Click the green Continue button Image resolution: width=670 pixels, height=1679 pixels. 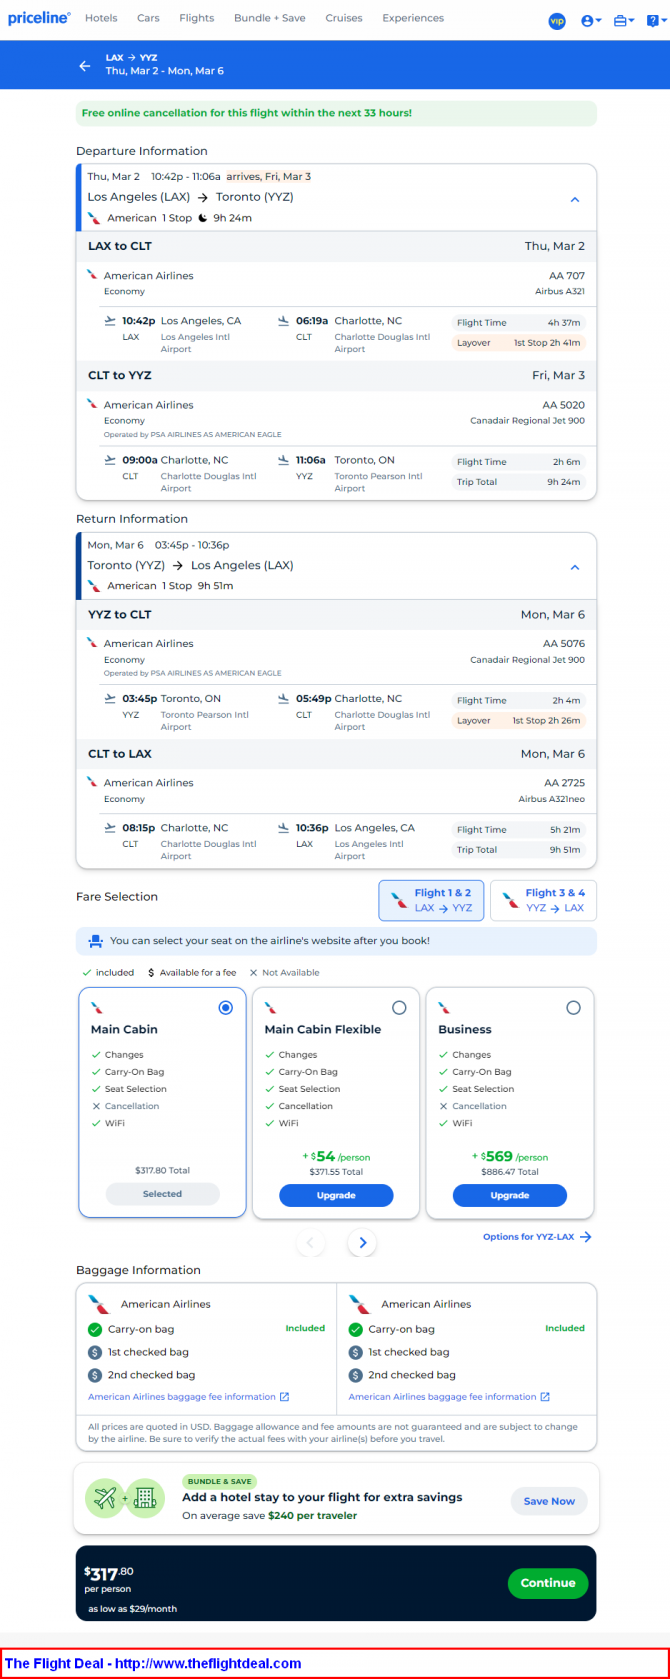548,1583
